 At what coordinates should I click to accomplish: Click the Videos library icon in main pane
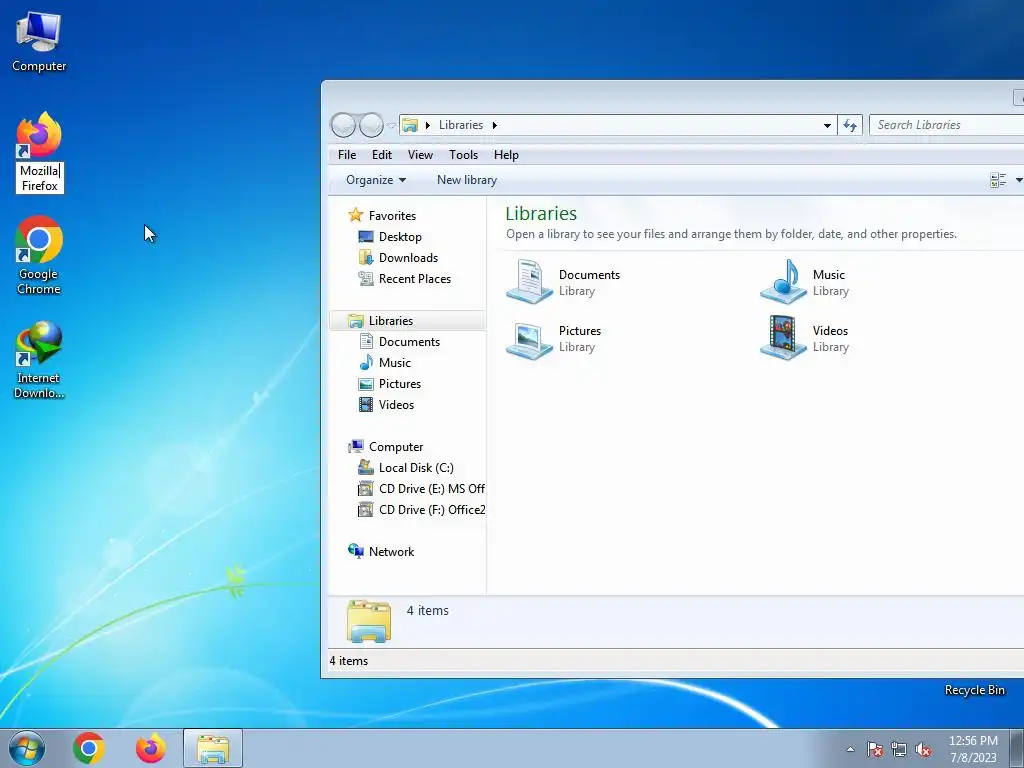tap(783, 338)
